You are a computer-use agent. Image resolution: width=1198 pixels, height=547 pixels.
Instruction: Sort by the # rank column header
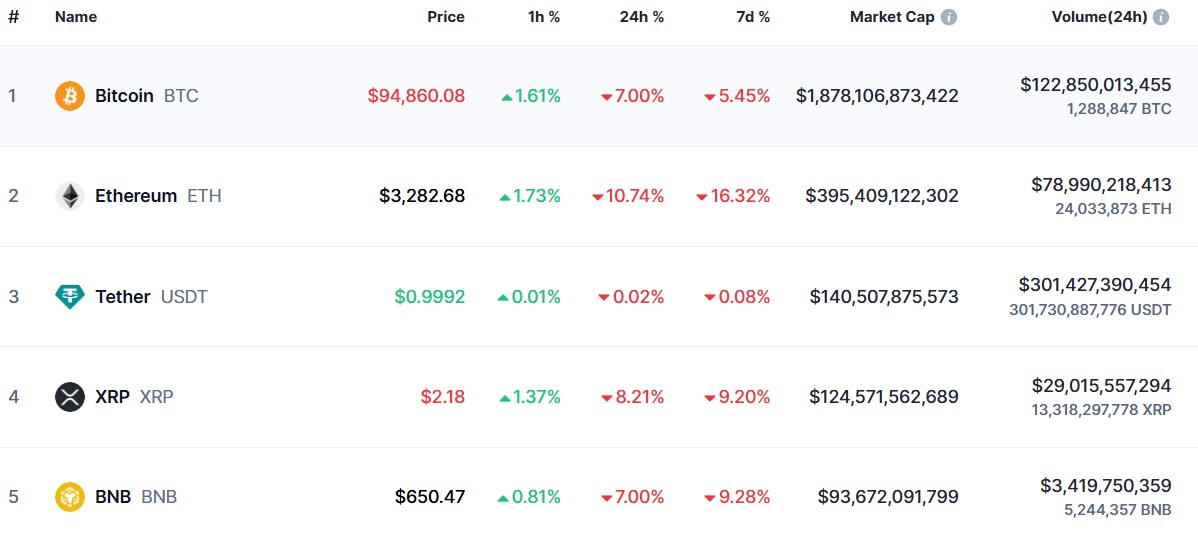(13, 17)
